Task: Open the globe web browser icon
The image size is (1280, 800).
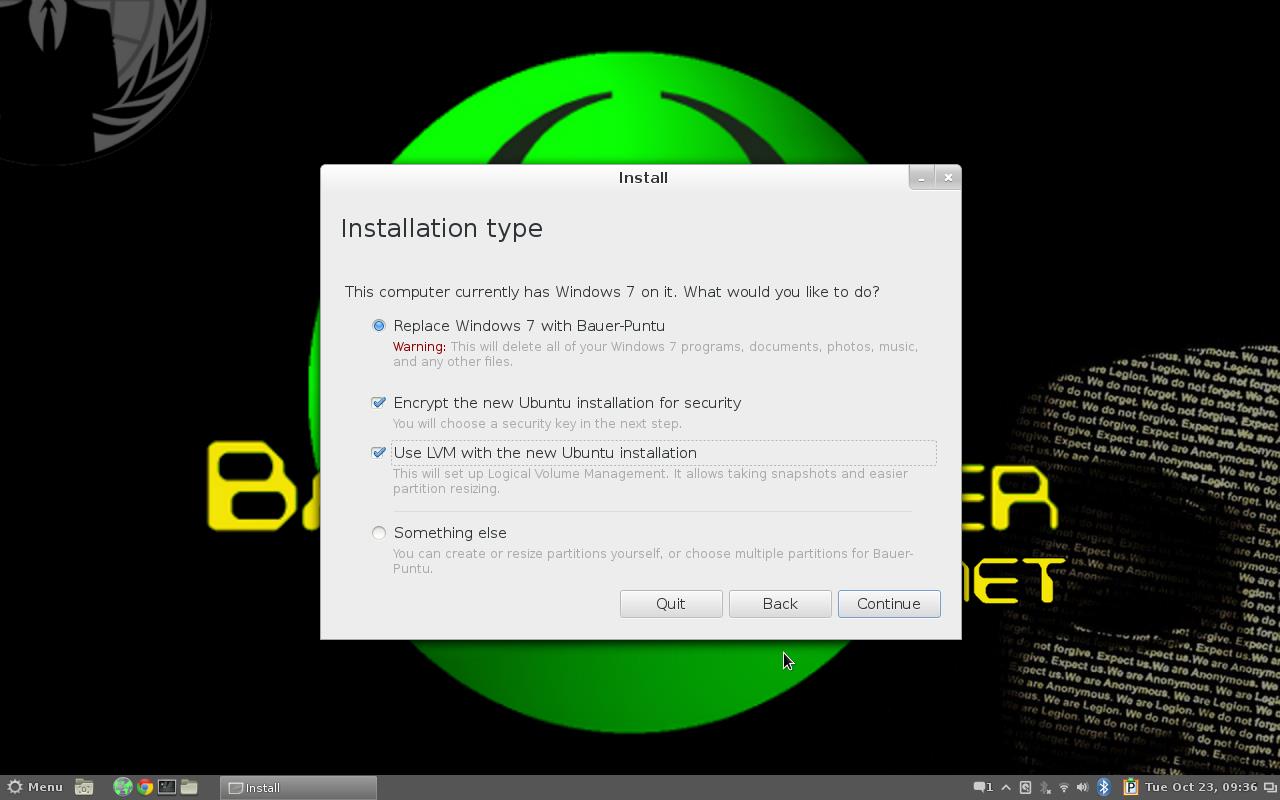Action: point(122,787)
